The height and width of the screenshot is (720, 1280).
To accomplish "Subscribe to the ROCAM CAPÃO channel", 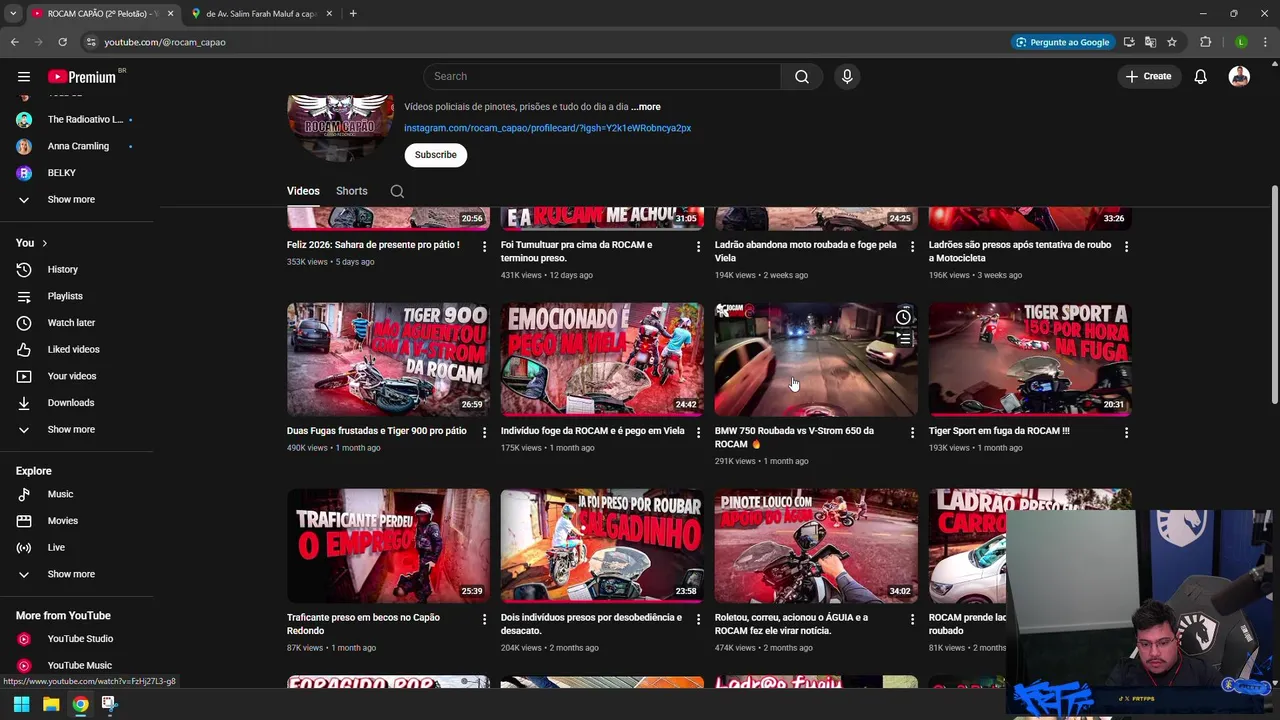I will [435, 155].
